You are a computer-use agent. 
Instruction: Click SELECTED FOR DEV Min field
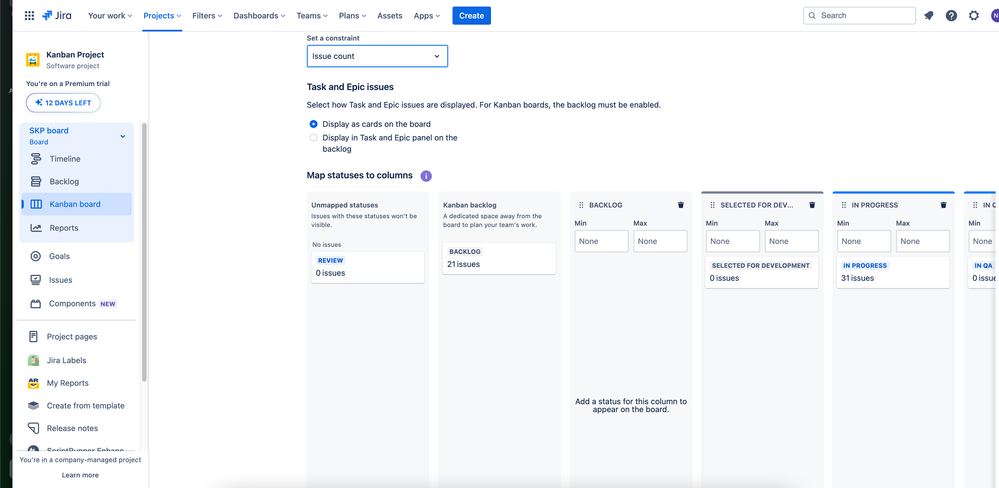[x=733, y=241]
